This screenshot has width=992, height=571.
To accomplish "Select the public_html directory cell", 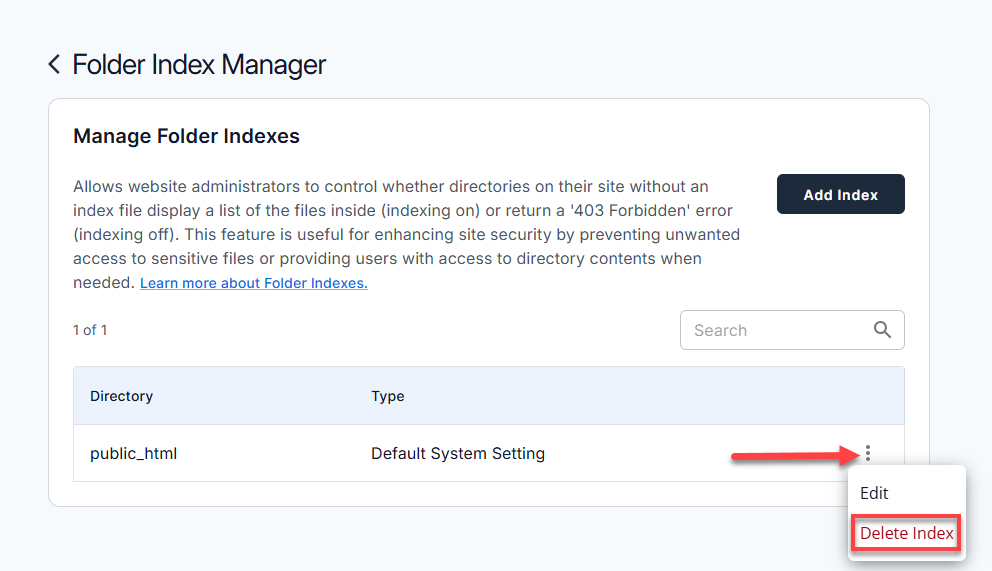I will [133, 453].
